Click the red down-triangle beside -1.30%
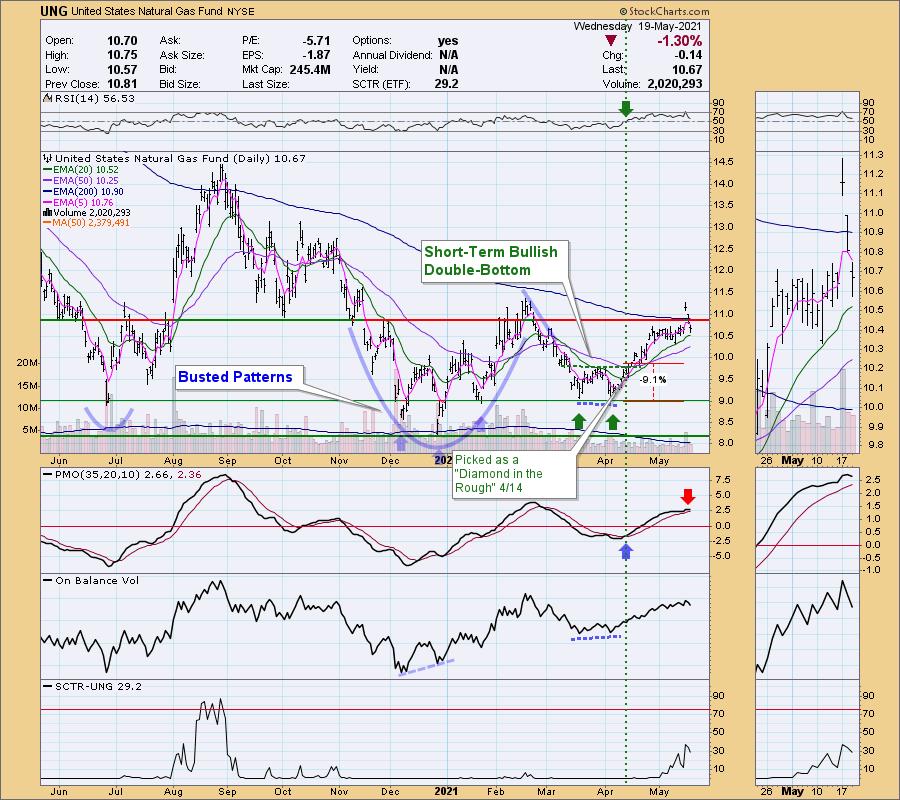 coord(611,41)
